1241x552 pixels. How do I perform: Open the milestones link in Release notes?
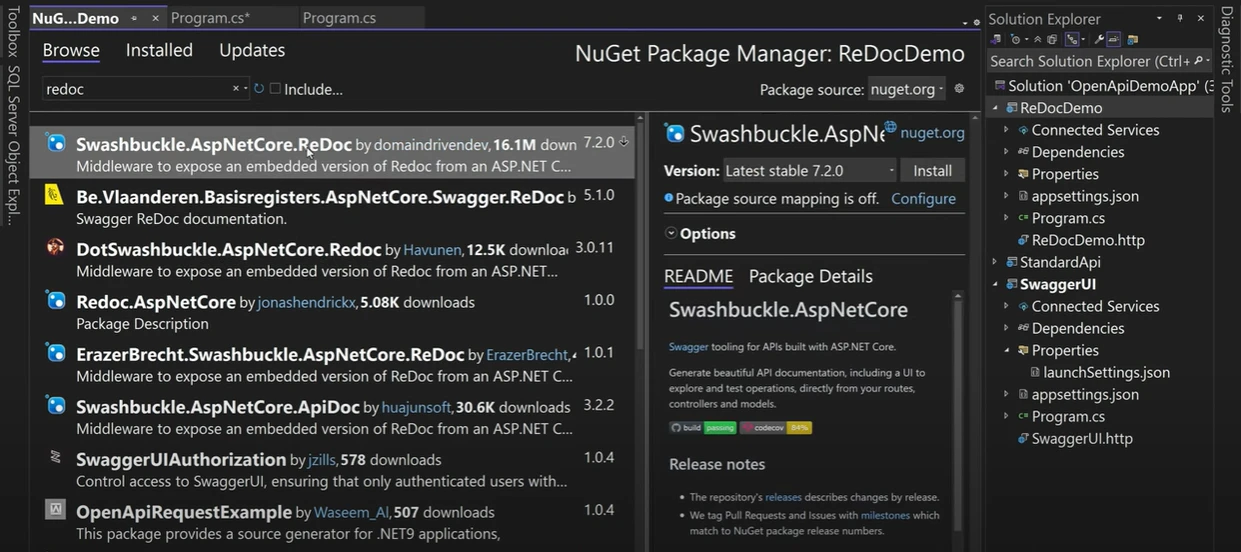884,515
